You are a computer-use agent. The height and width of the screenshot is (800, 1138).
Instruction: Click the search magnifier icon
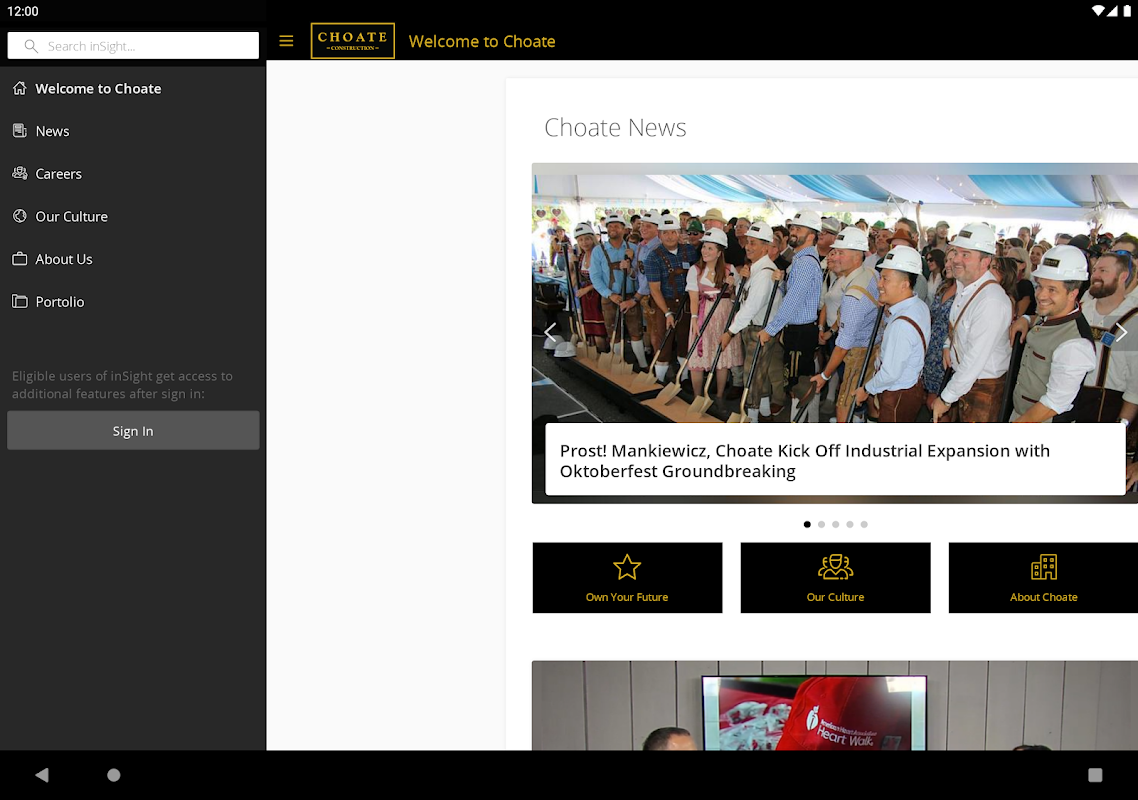tap(30, 46)
